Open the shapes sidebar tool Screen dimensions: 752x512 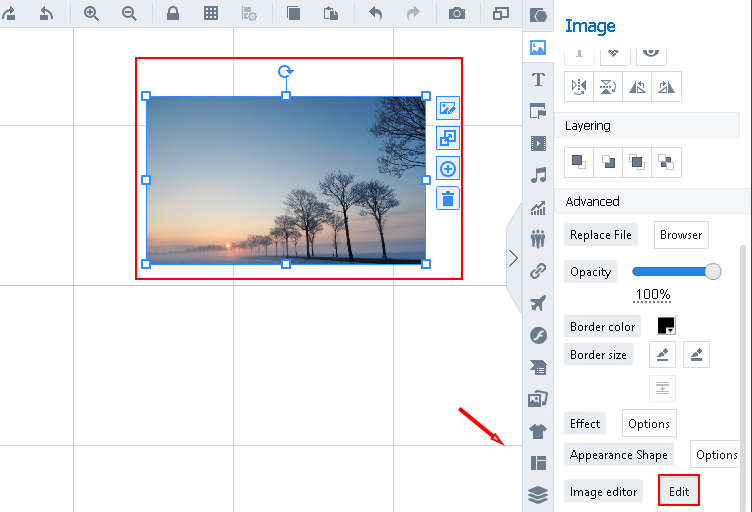[538, 15]
